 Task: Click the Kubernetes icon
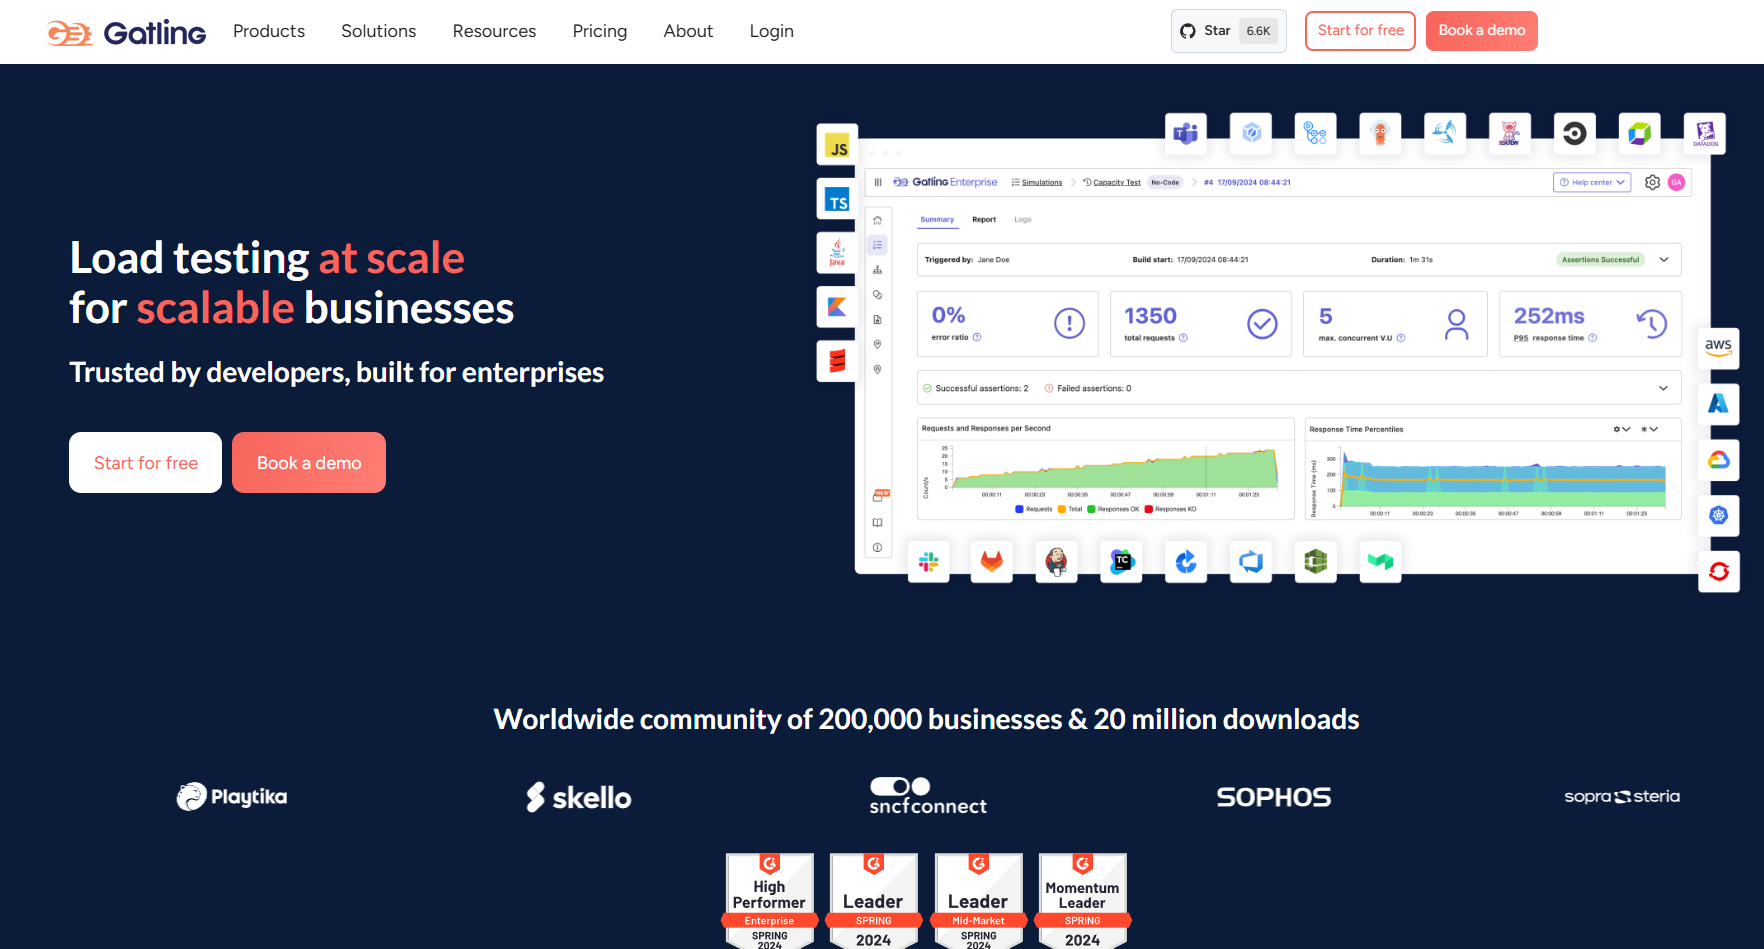[x=1719, y=516]
